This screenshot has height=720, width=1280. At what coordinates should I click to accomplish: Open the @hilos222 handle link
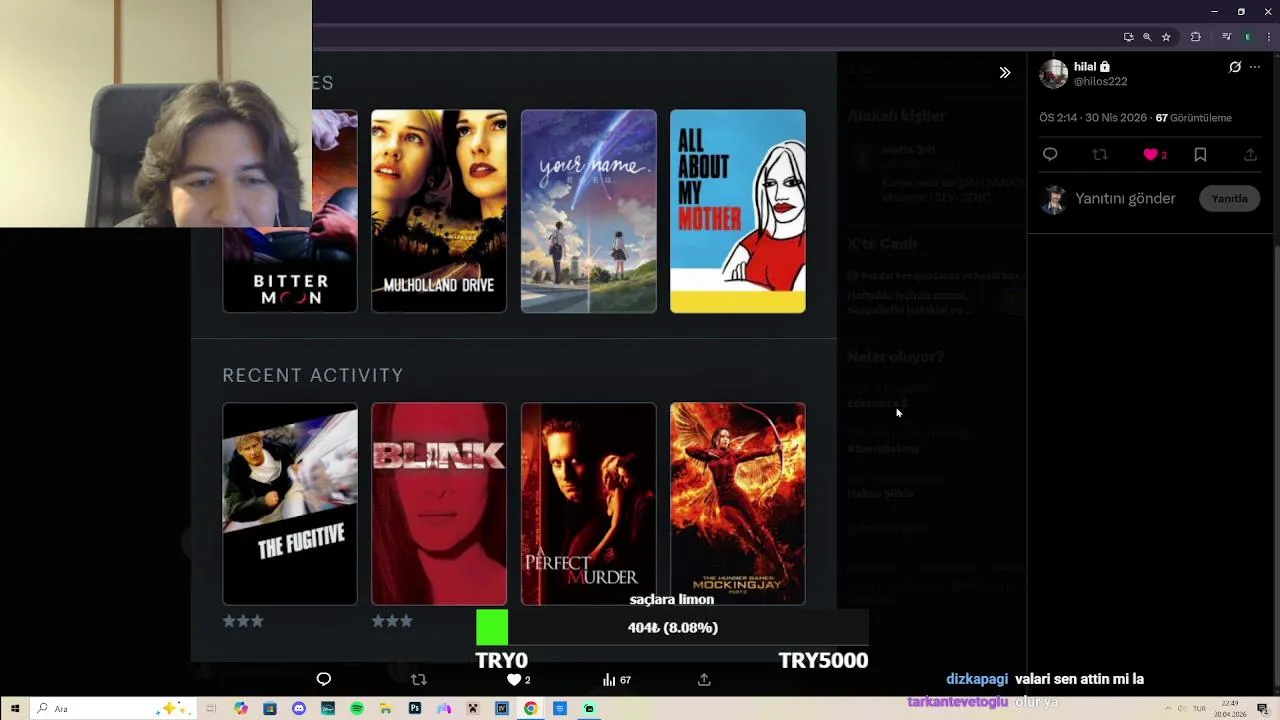(x=1100, y=82)
